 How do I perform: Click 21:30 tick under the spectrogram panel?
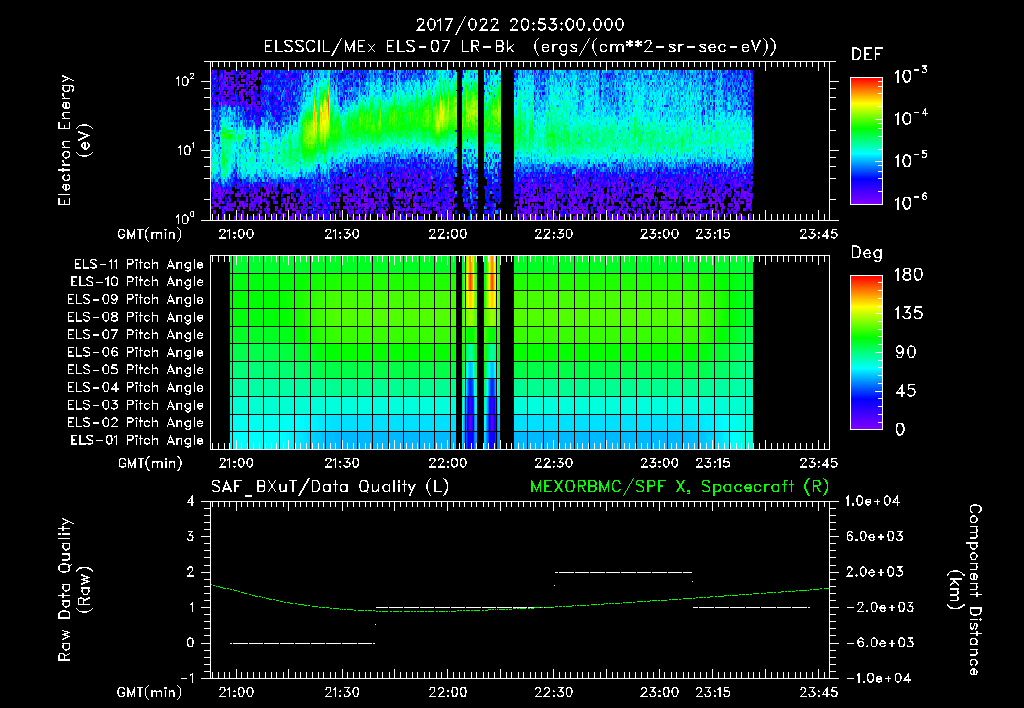[x=342, y=234]
